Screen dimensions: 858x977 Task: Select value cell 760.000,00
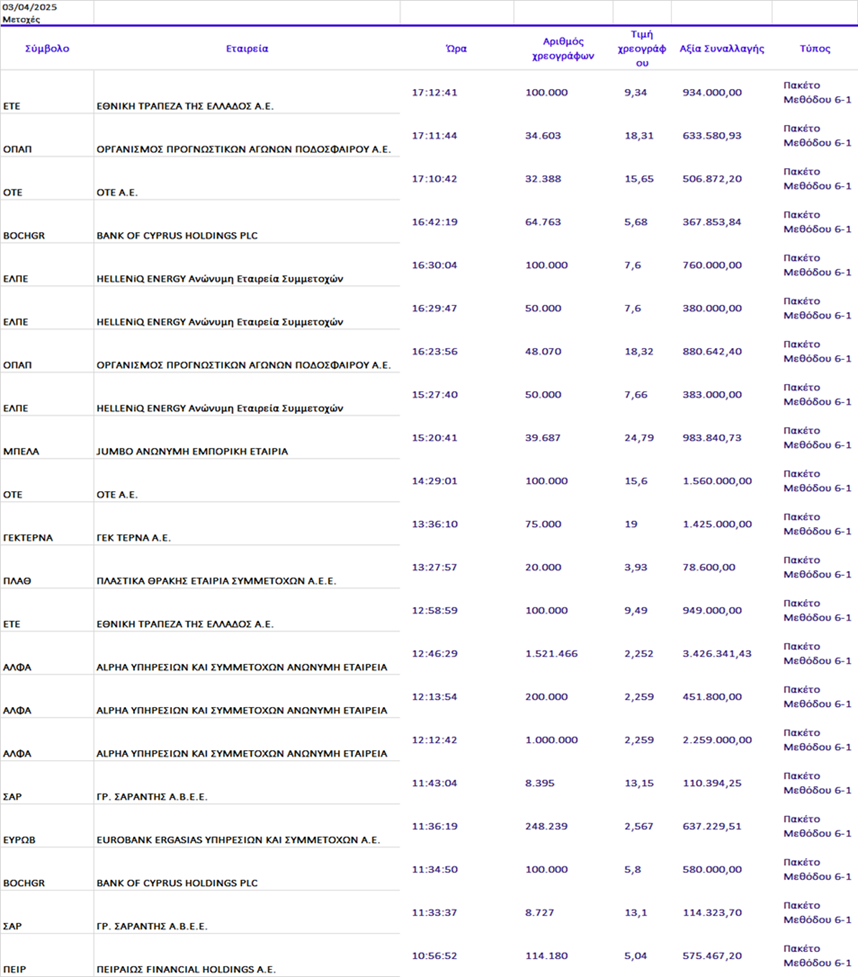point(712,265)
